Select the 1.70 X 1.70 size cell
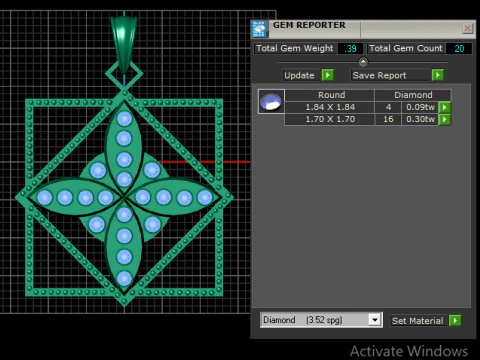Screen dimensions: 480x360 [x=330, y=119]
